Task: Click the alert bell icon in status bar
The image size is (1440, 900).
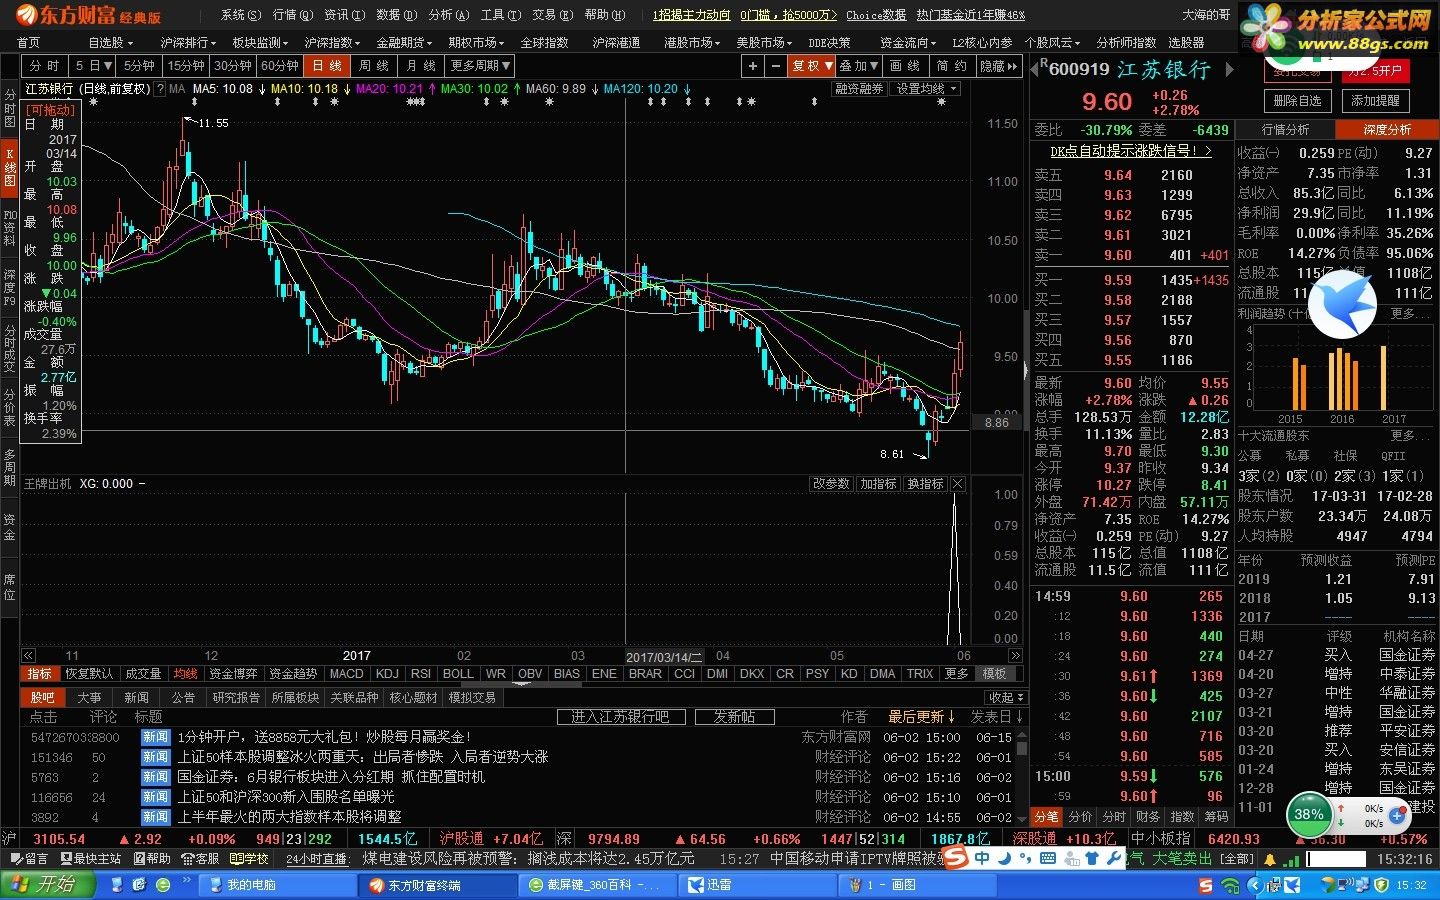Action: click(x=1270, y=859)
